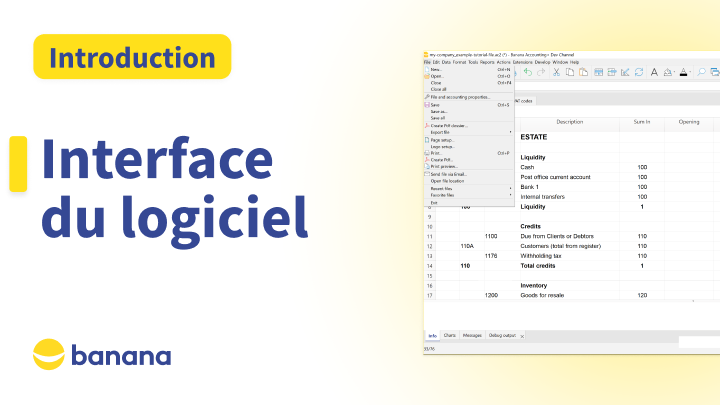Click the envelope icon beside Send file
Screen dimensions: 720x405
point(427,174)
